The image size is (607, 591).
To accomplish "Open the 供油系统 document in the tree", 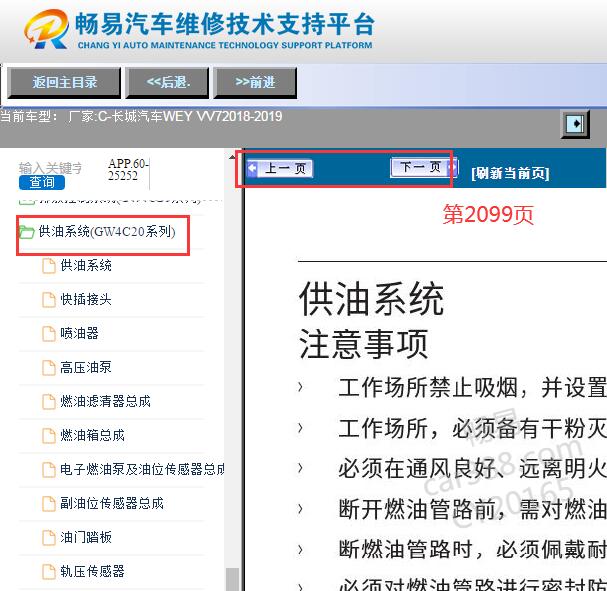I will 86,266.
